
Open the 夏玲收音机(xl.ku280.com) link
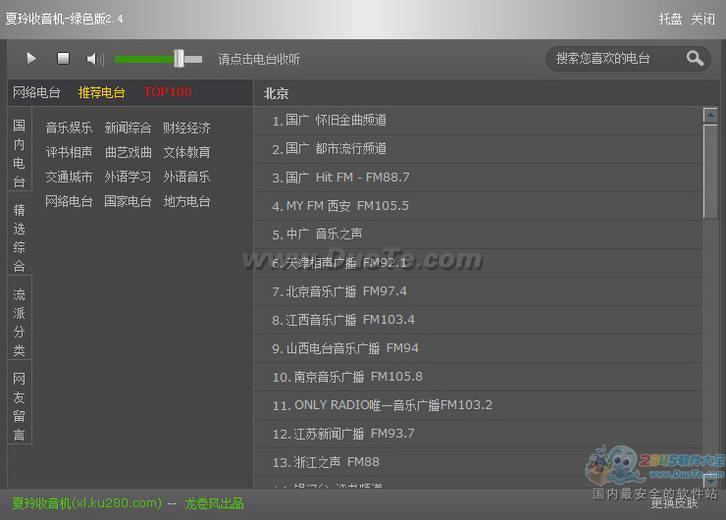88,503
